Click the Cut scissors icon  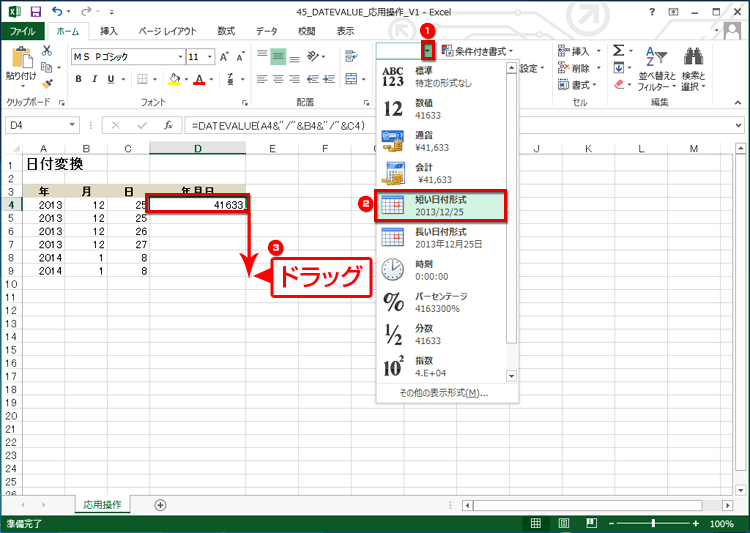[47, 50]
